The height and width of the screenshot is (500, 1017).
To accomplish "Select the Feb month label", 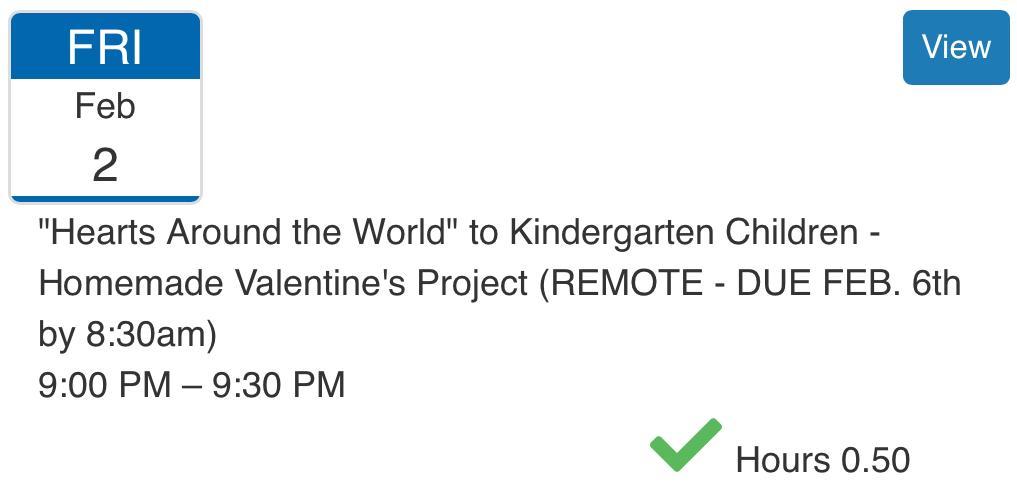I will pyautogui.click(x=105, y=106).
